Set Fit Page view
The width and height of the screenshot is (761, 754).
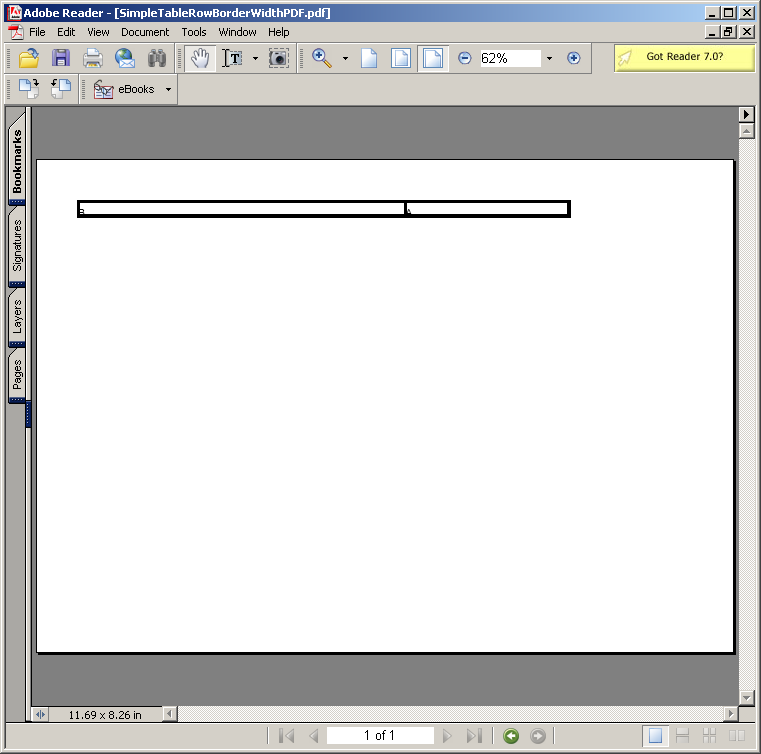(x=401, y=58)
